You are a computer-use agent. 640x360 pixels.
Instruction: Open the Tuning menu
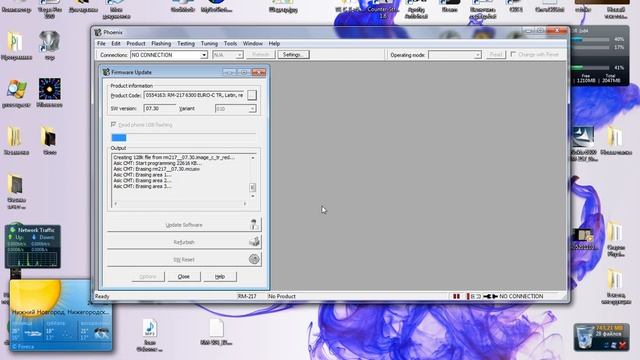pos(209,43)
